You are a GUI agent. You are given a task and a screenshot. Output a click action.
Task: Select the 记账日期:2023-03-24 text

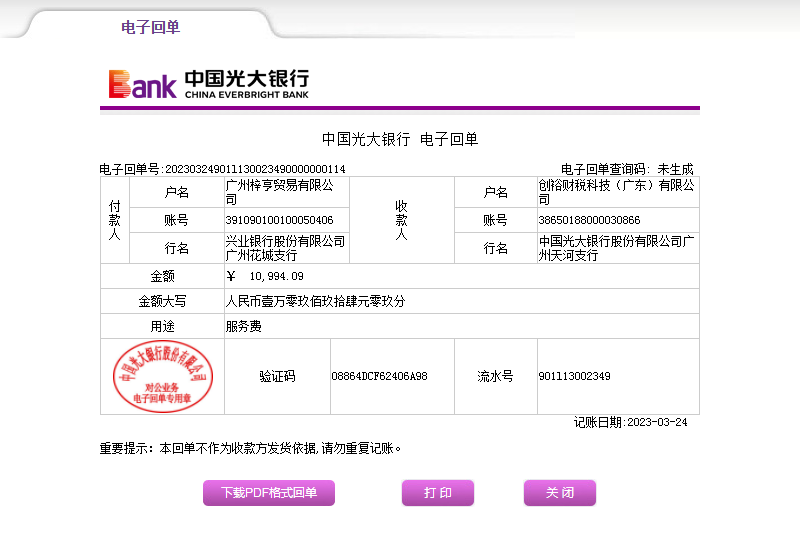pos(630,422)
